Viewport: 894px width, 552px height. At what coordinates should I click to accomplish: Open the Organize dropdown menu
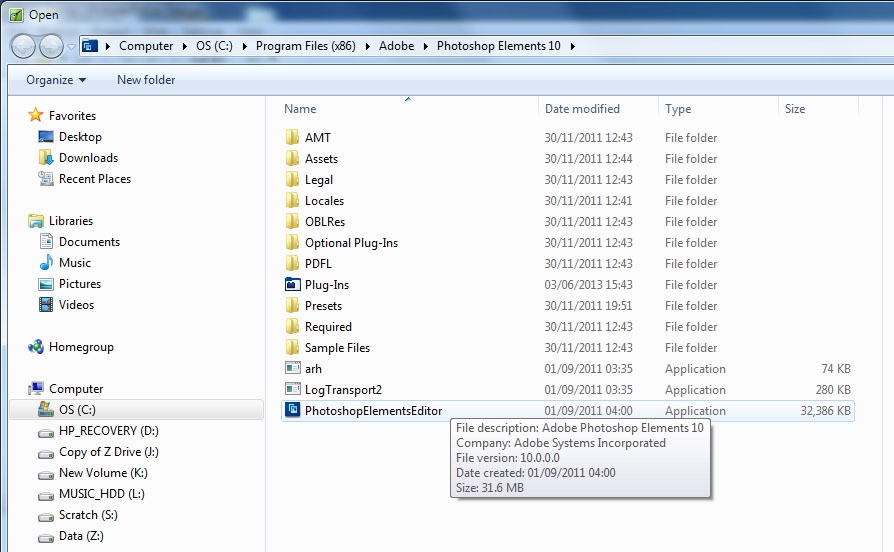[56, 80]
